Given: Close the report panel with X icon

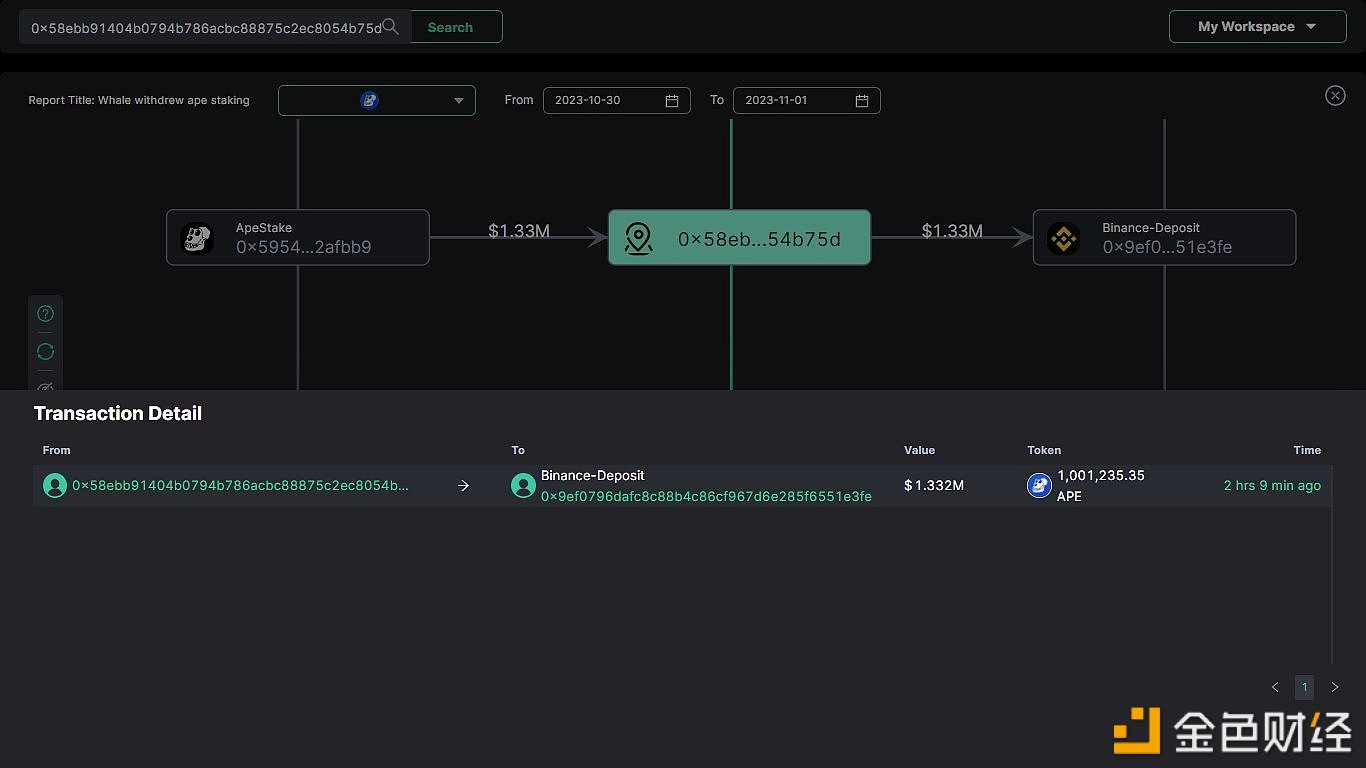Looking at the screenshot, I should pyautogui.click(x=1335, y=95).
